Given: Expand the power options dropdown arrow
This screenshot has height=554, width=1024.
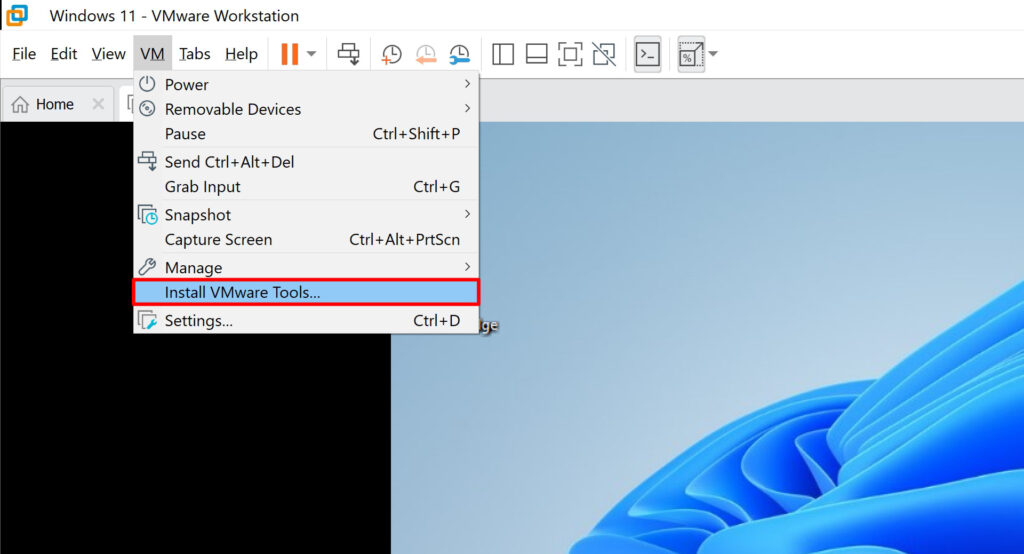Looking at the screenshot, I should coord(312,54).
